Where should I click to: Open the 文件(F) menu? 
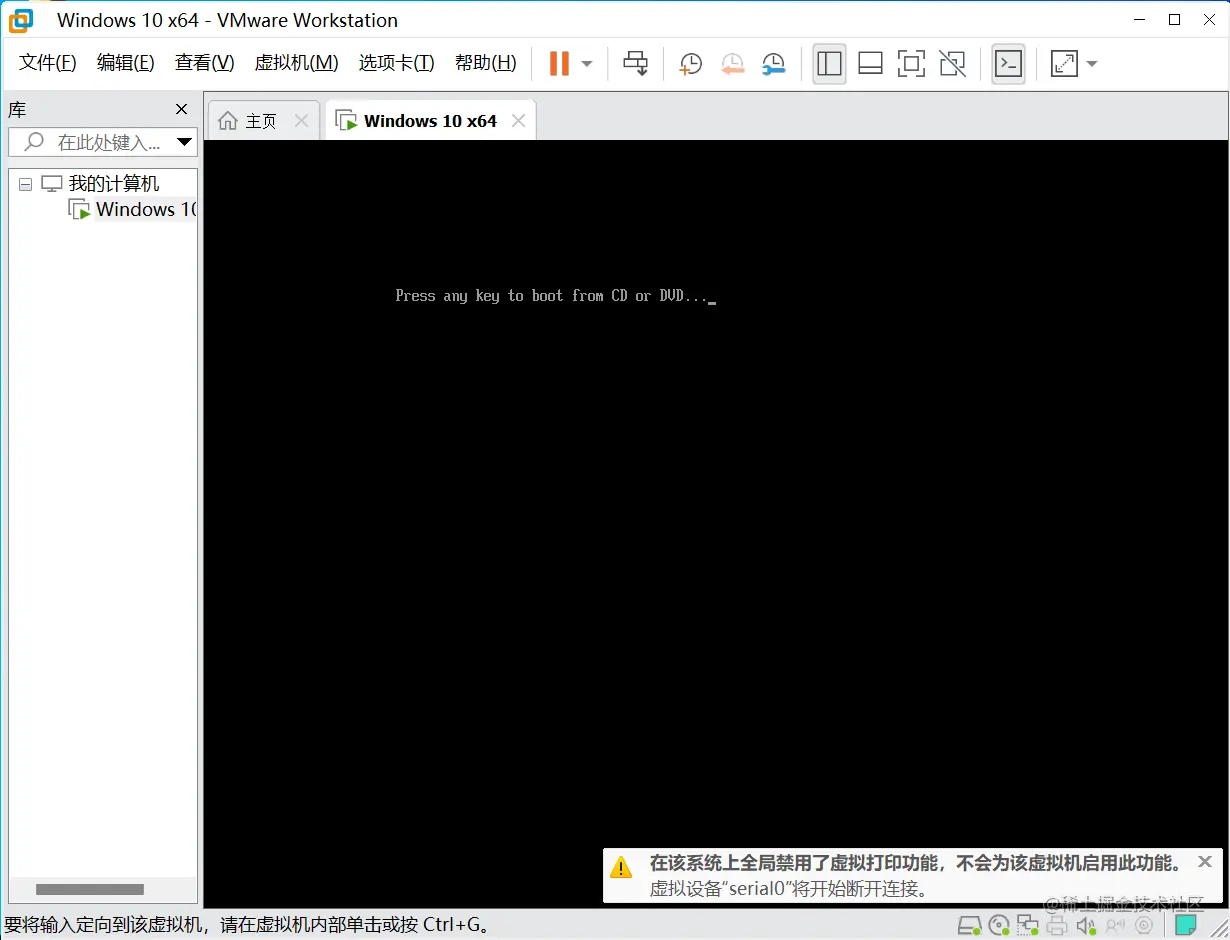[x=48, y=63]
